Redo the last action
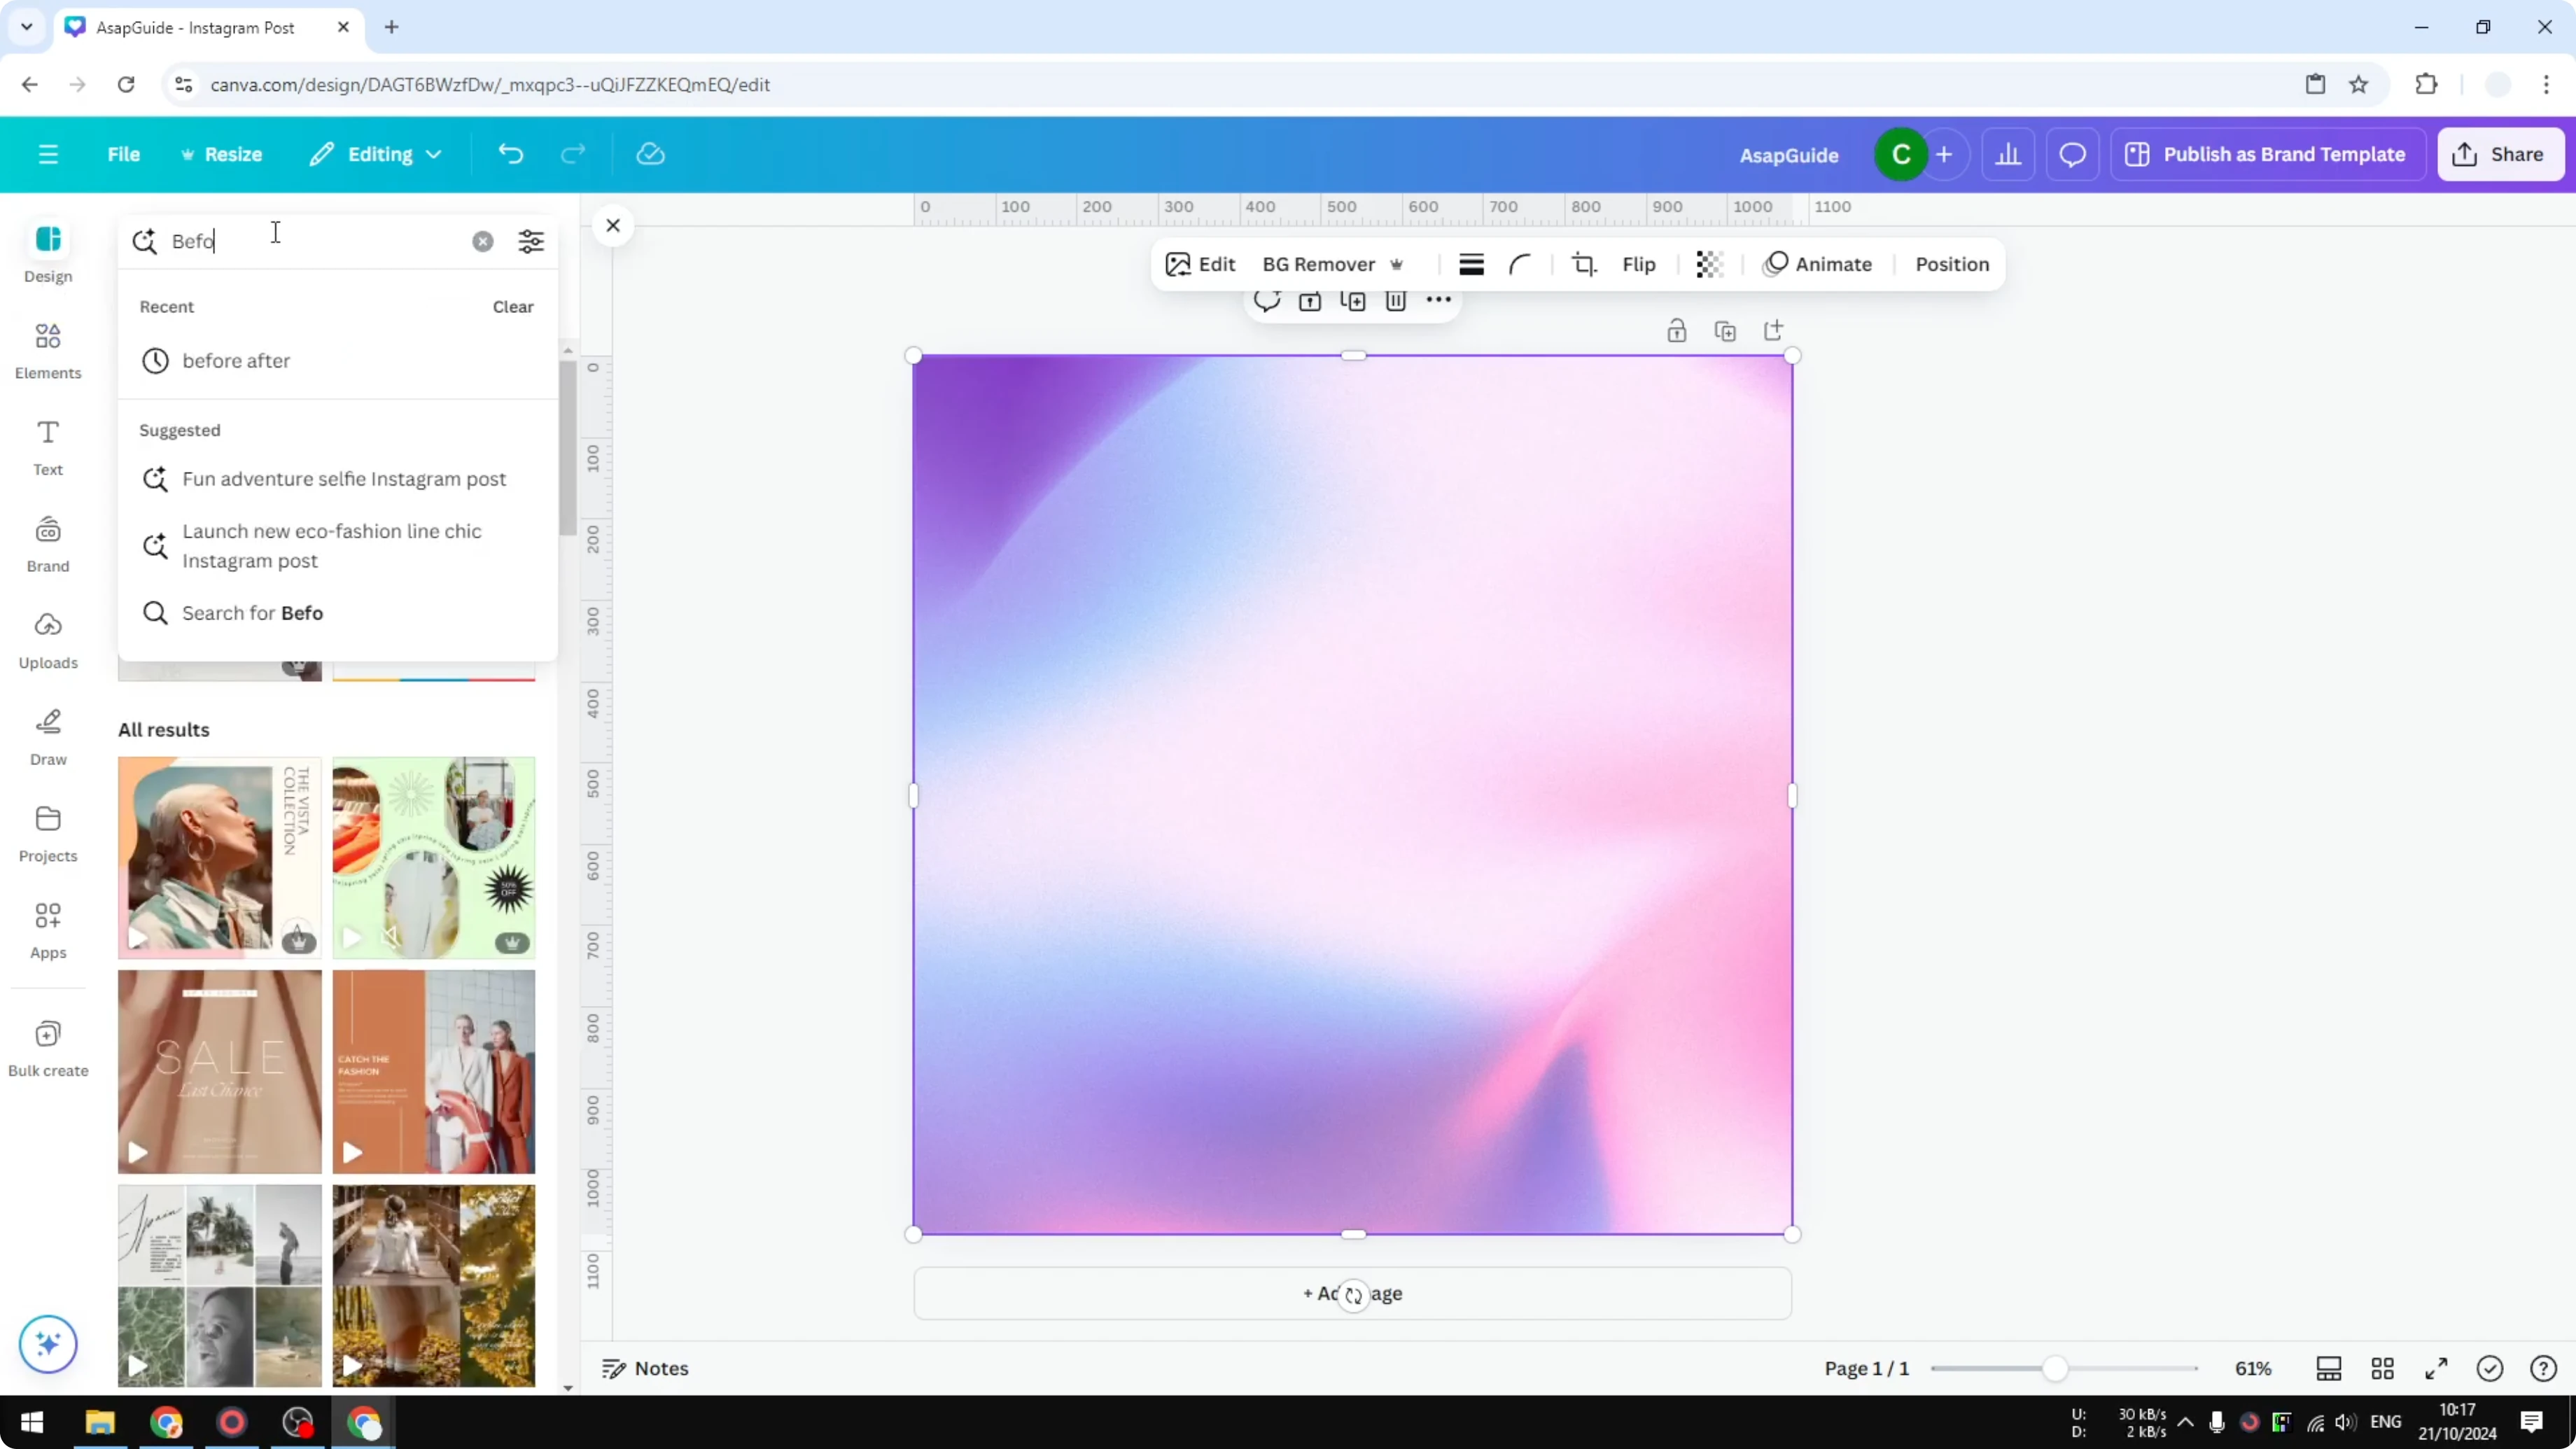 (x=573, y=154)
